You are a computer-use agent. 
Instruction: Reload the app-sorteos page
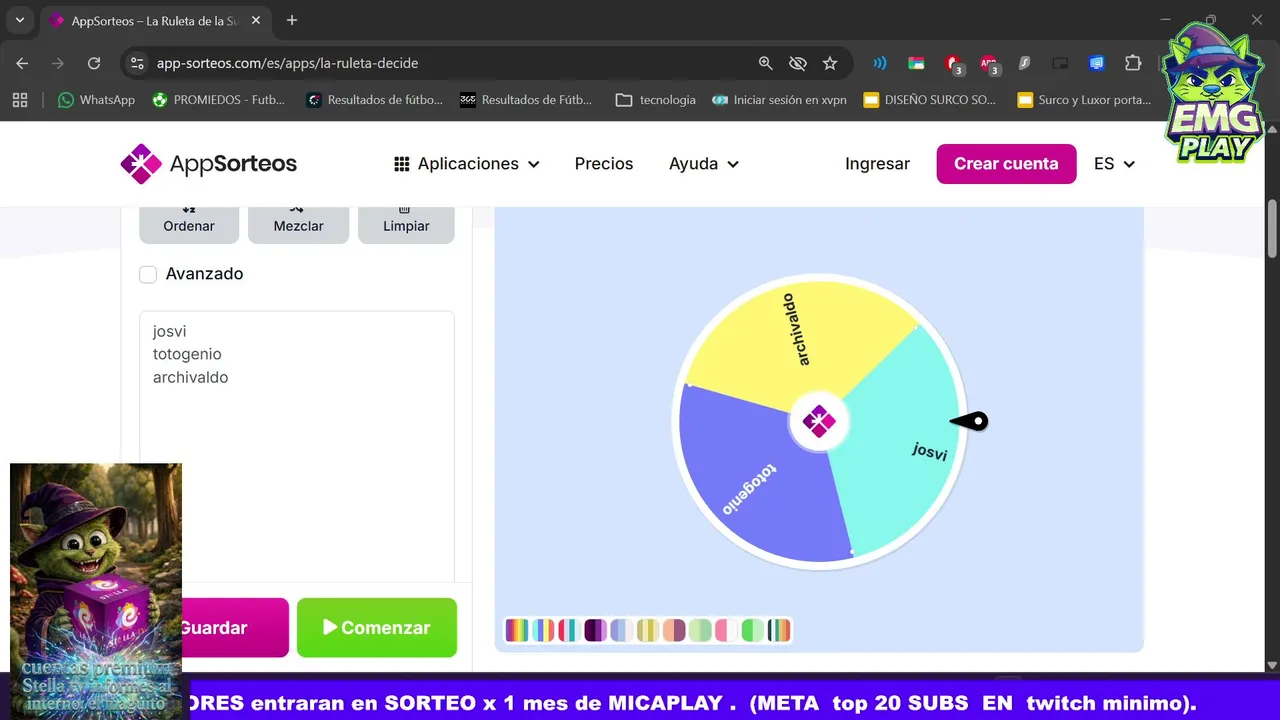tap(94, 63)
